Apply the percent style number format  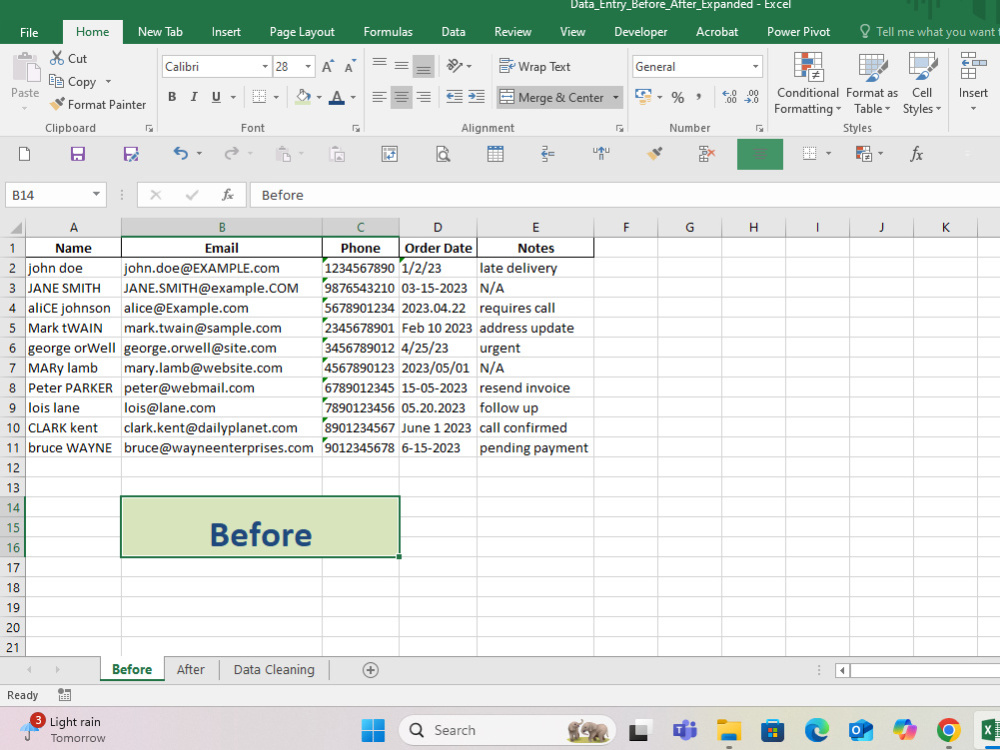pyautogui.click(x=678, y=98)
